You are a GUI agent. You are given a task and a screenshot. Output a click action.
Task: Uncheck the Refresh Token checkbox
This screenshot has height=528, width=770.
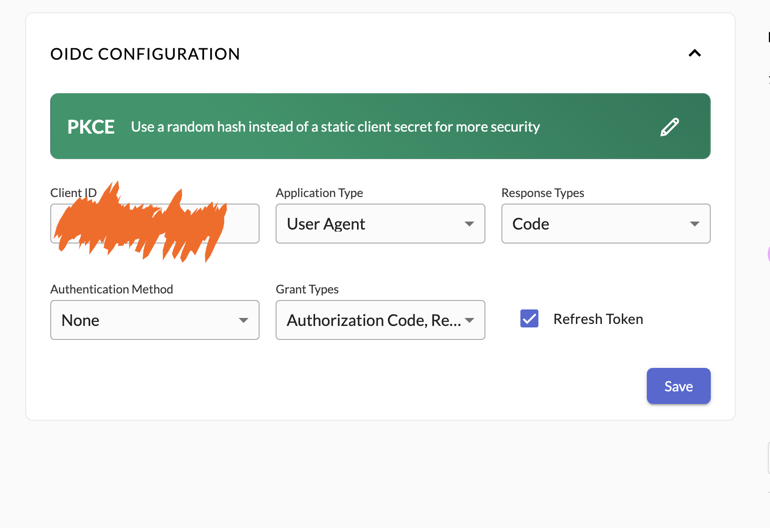pos(529,319)
